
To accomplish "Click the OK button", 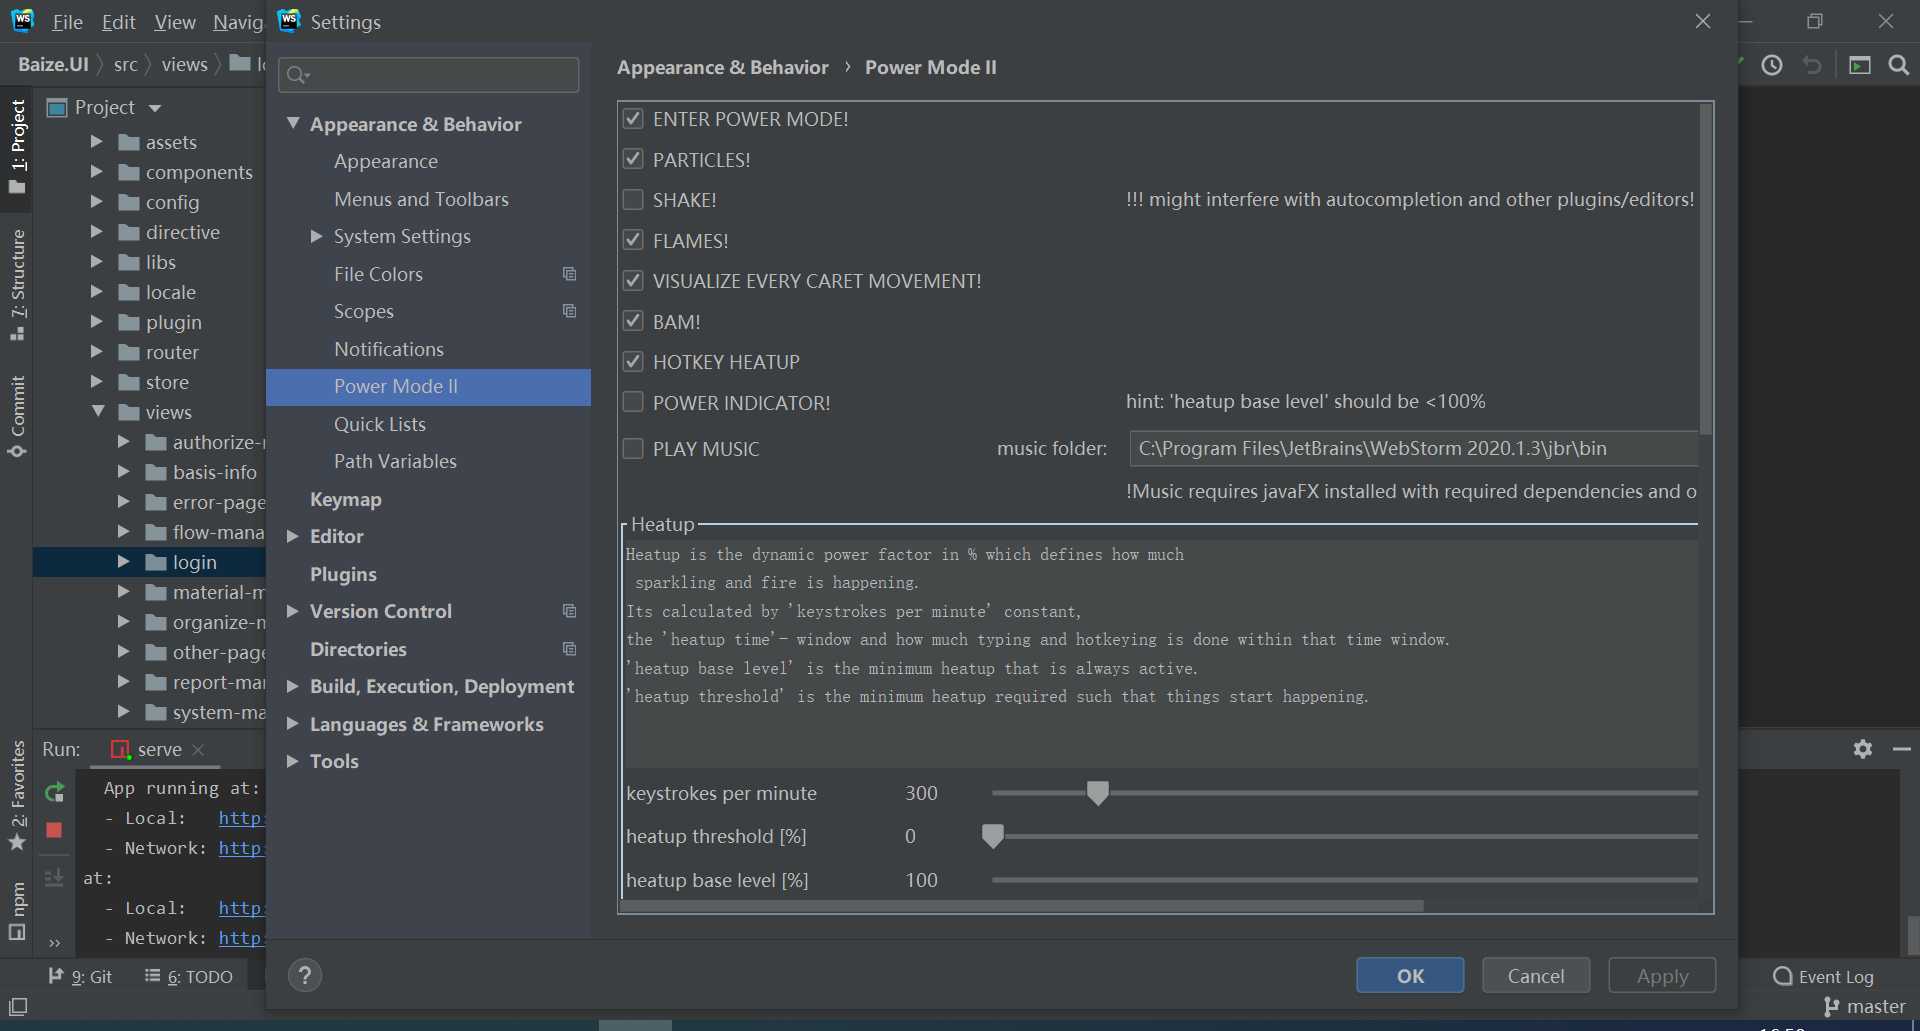I will 1410,975.
